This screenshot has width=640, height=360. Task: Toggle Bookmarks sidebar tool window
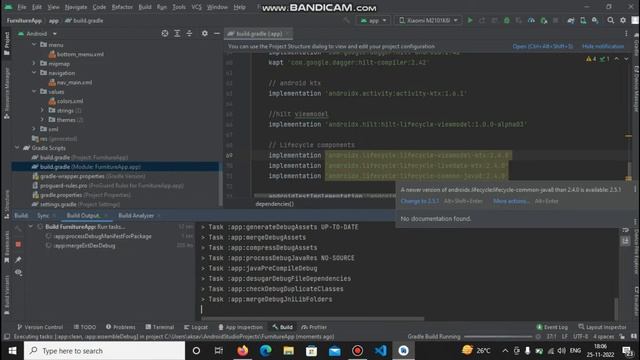pos(7,246)
